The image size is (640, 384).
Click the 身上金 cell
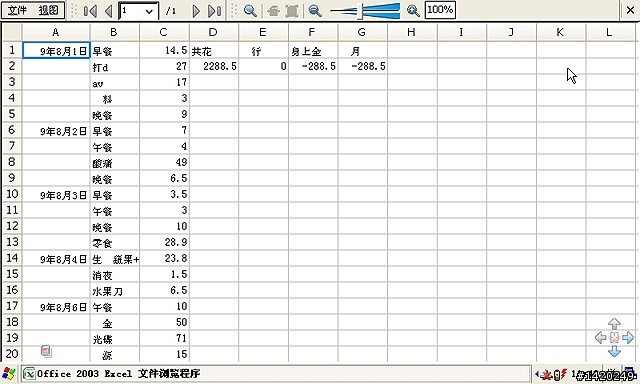tap(313, 51)
